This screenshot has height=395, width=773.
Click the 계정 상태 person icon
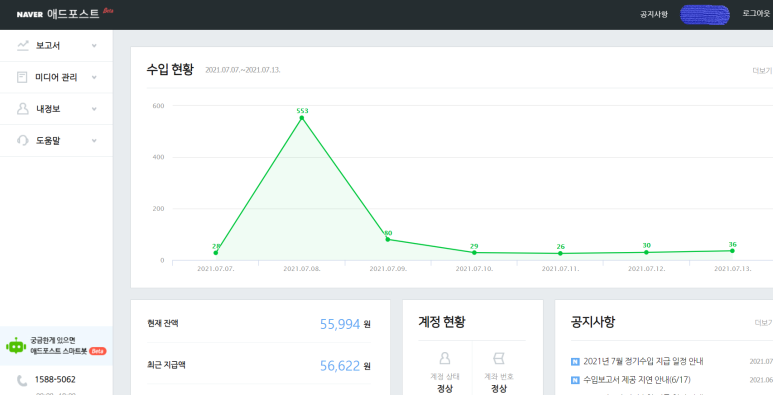(x=445, y=358)
